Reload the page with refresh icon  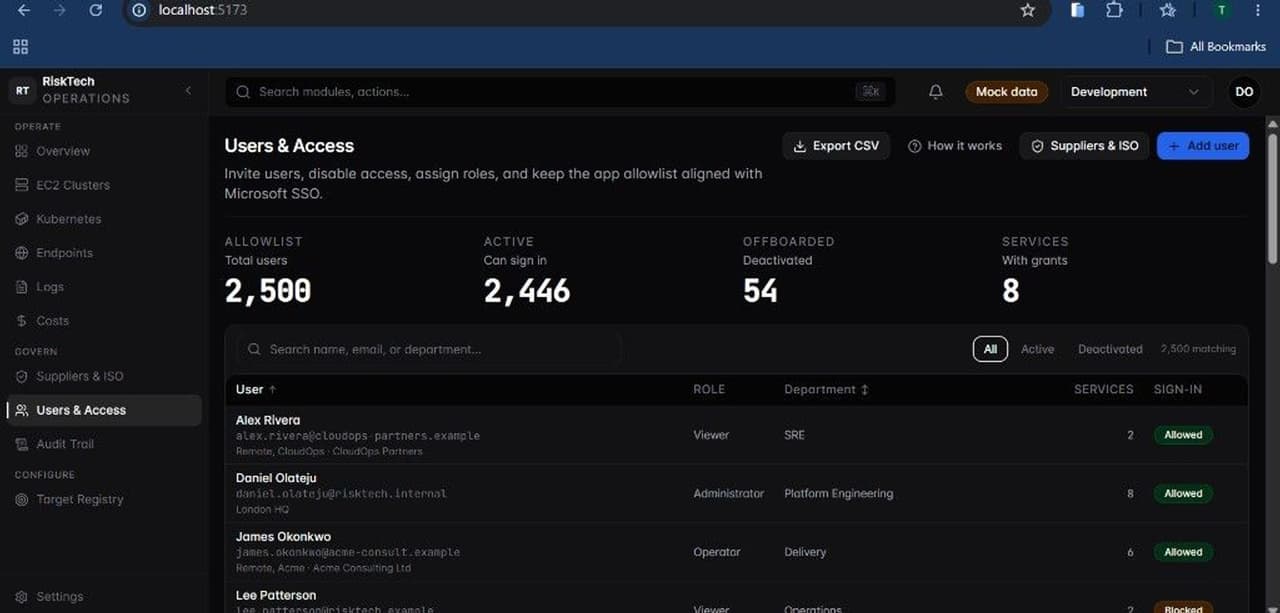[96, 10]
